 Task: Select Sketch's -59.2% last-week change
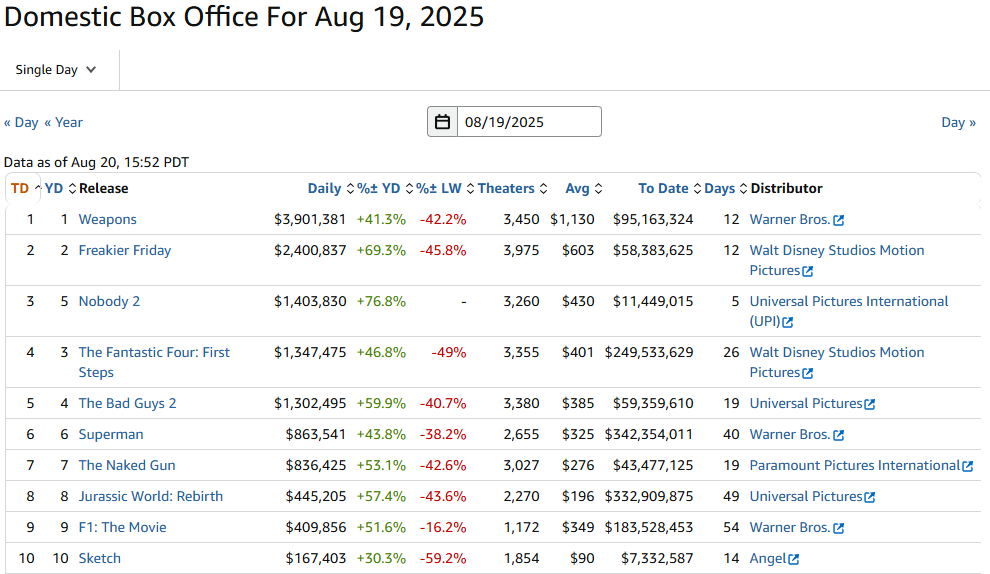(443, 558)
